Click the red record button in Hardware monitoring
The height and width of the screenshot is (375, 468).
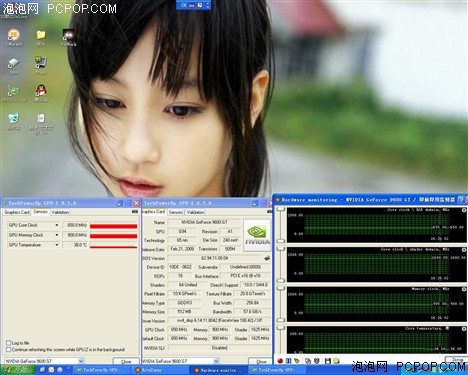click(280, 361)
